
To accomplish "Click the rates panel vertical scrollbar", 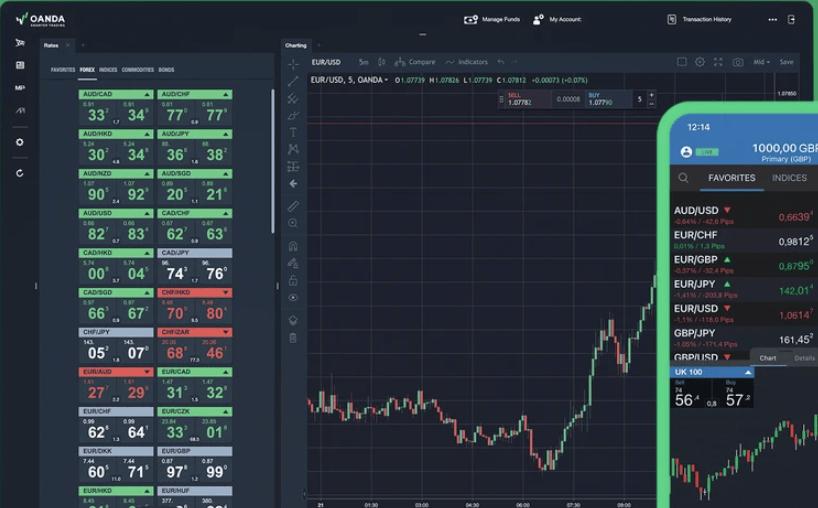I will (272, 162).
